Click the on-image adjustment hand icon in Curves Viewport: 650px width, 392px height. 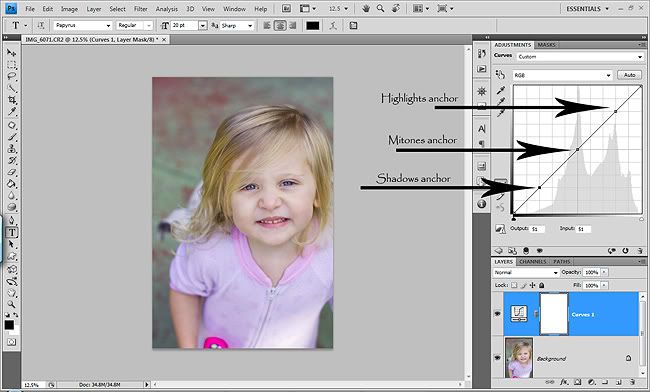click(x=500, y=75)
